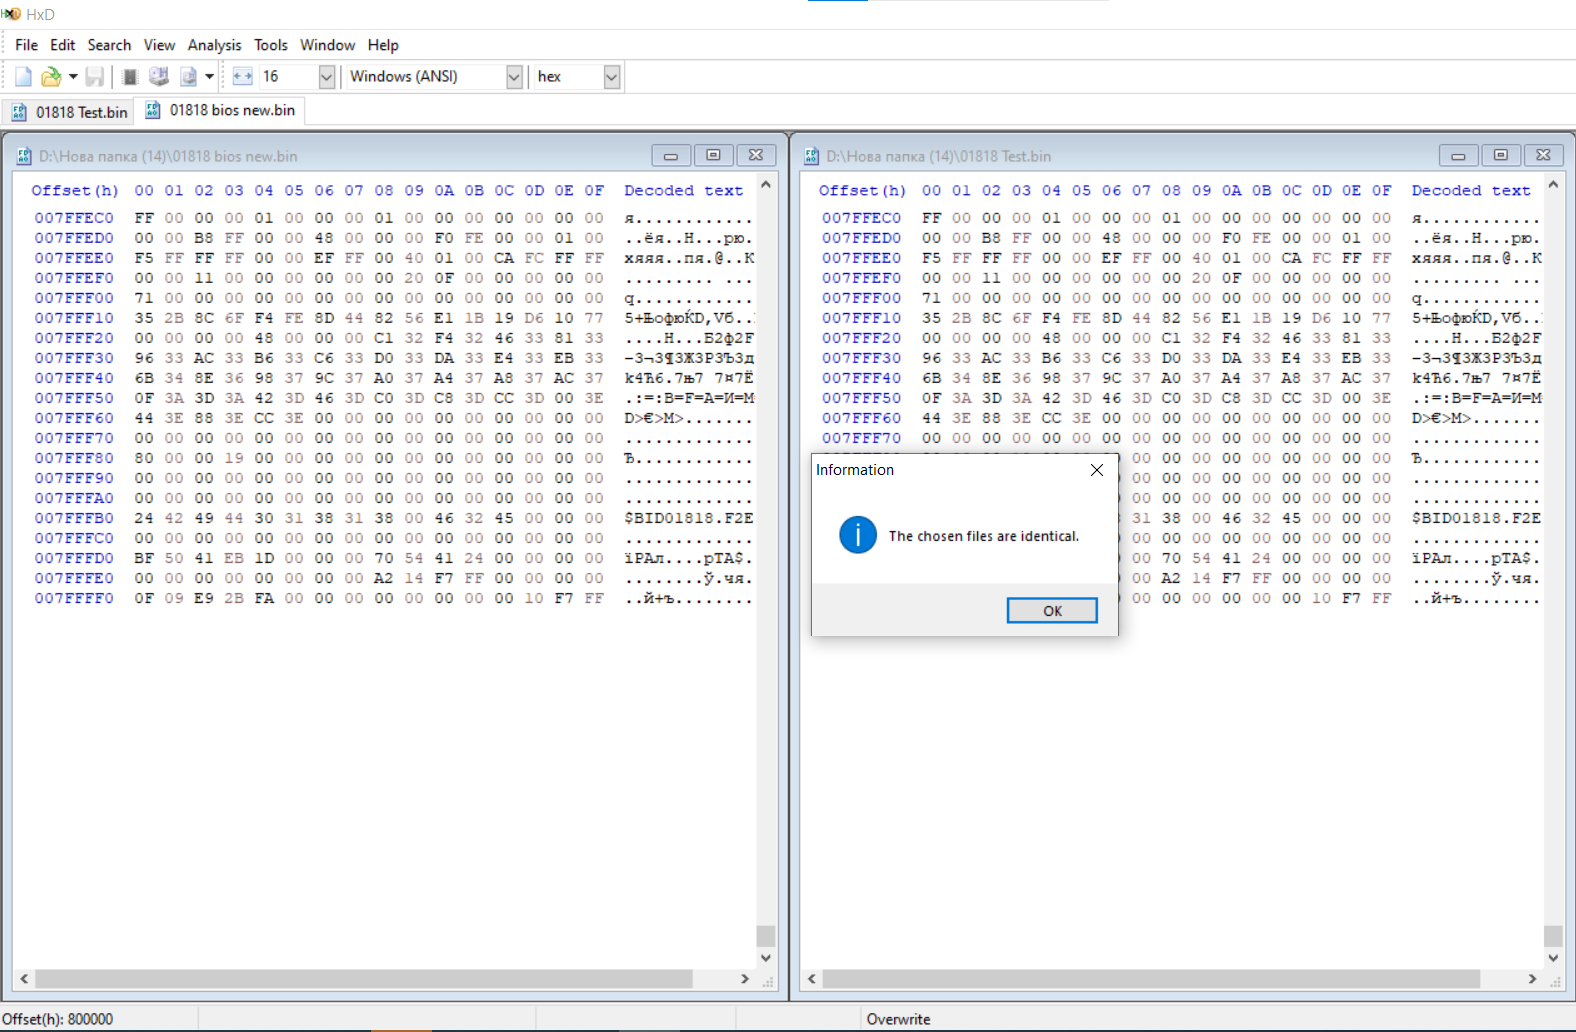Screen dimensions: 1576x1032
Task: Click the bytes-per-row width arrows icon
Action: 242,77
